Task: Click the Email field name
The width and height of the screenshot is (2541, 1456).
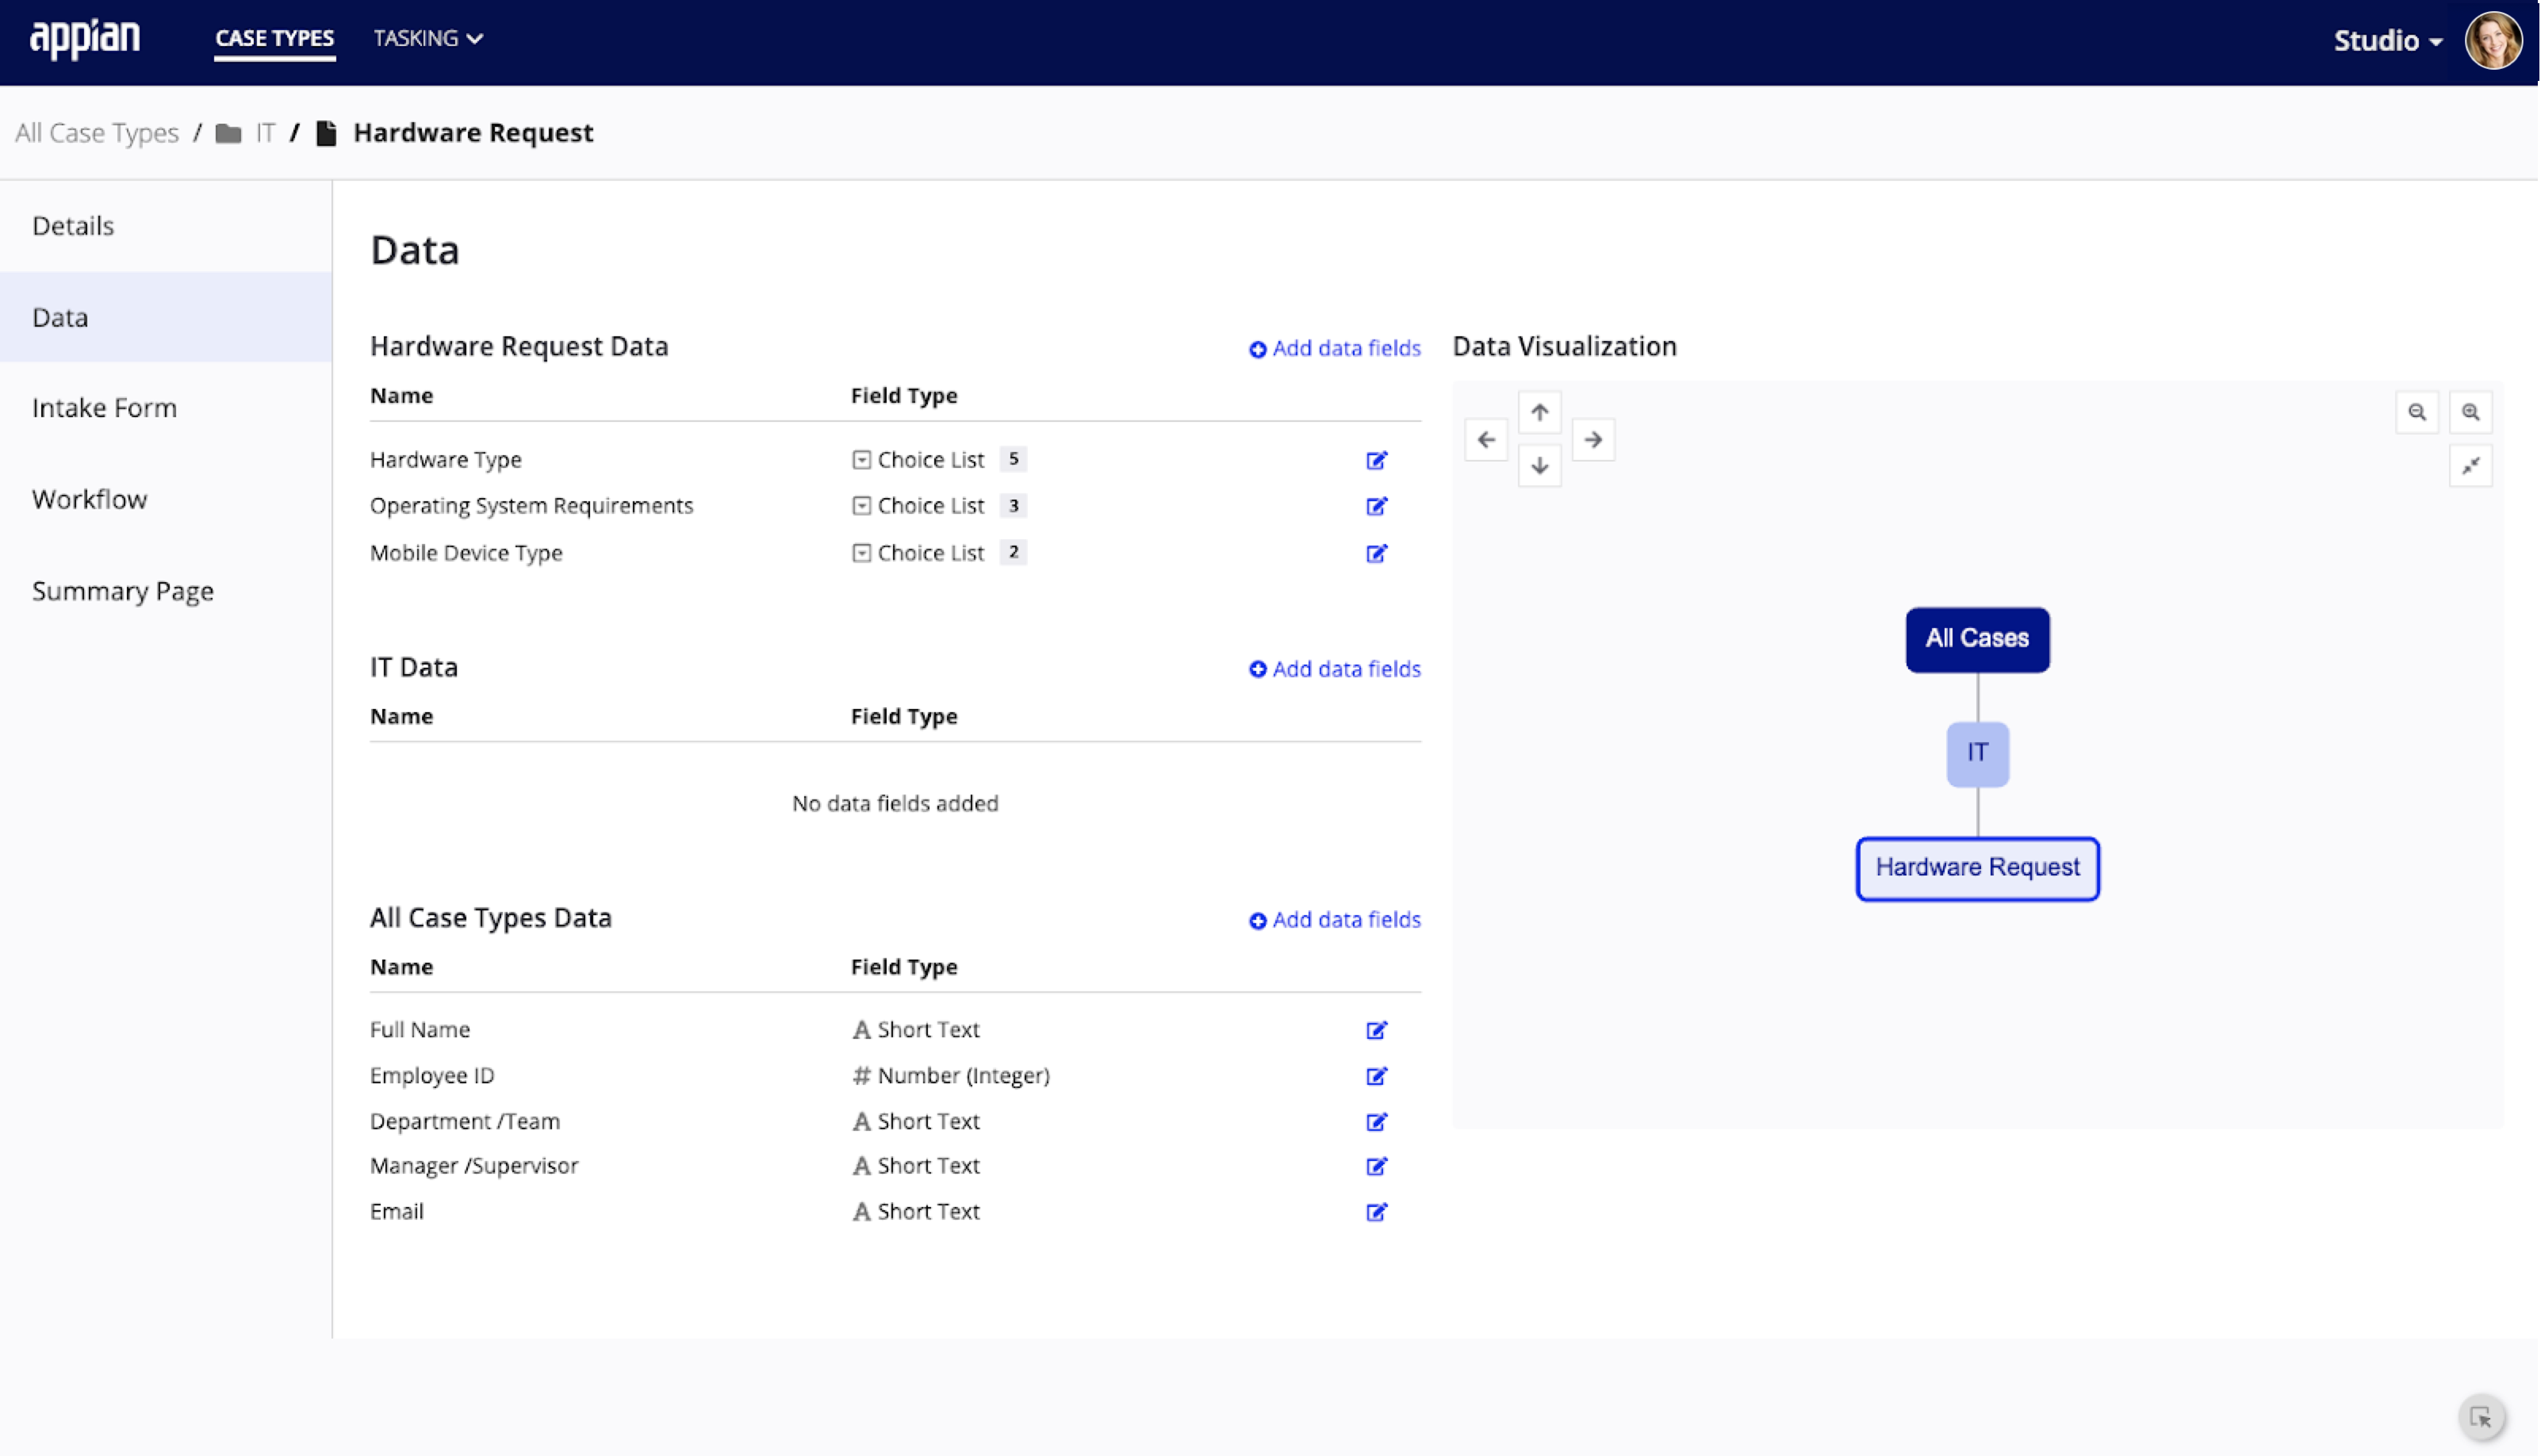Action: pyautogui.click(x=397, y=1212)
